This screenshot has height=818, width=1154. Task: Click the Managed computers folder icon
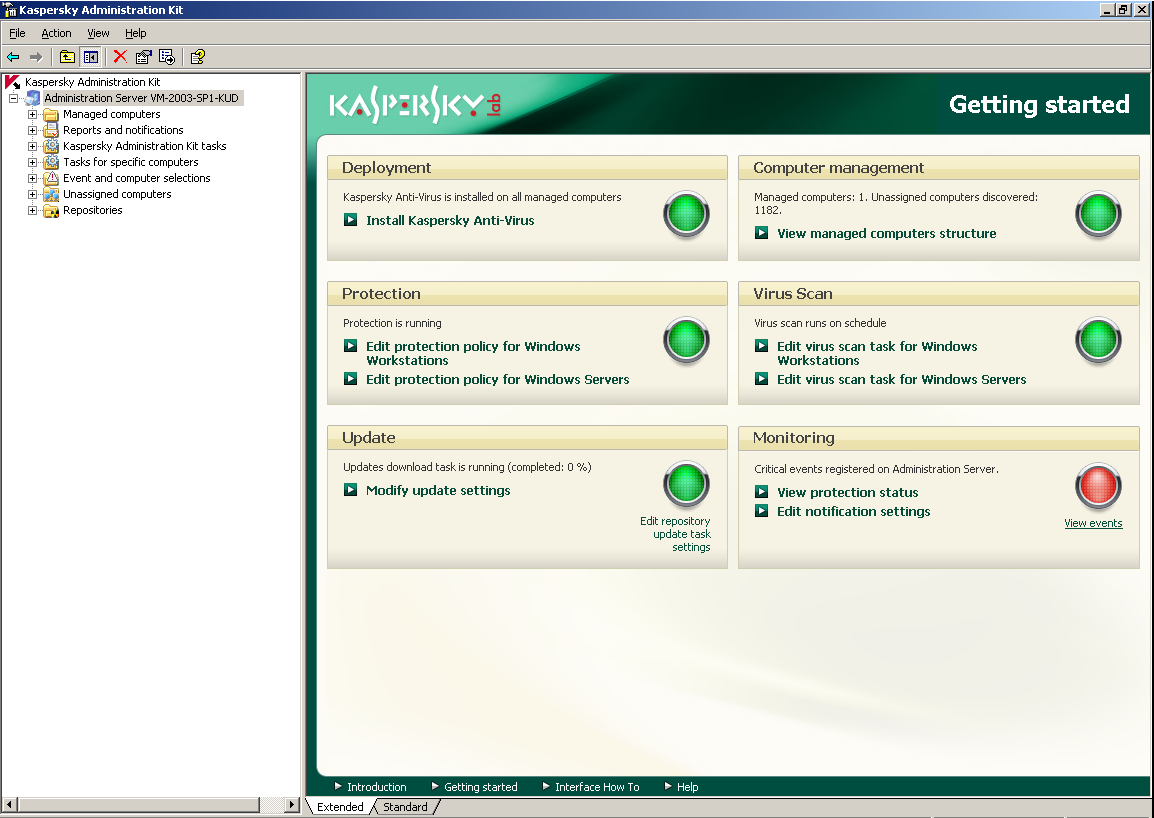[51, 114]
